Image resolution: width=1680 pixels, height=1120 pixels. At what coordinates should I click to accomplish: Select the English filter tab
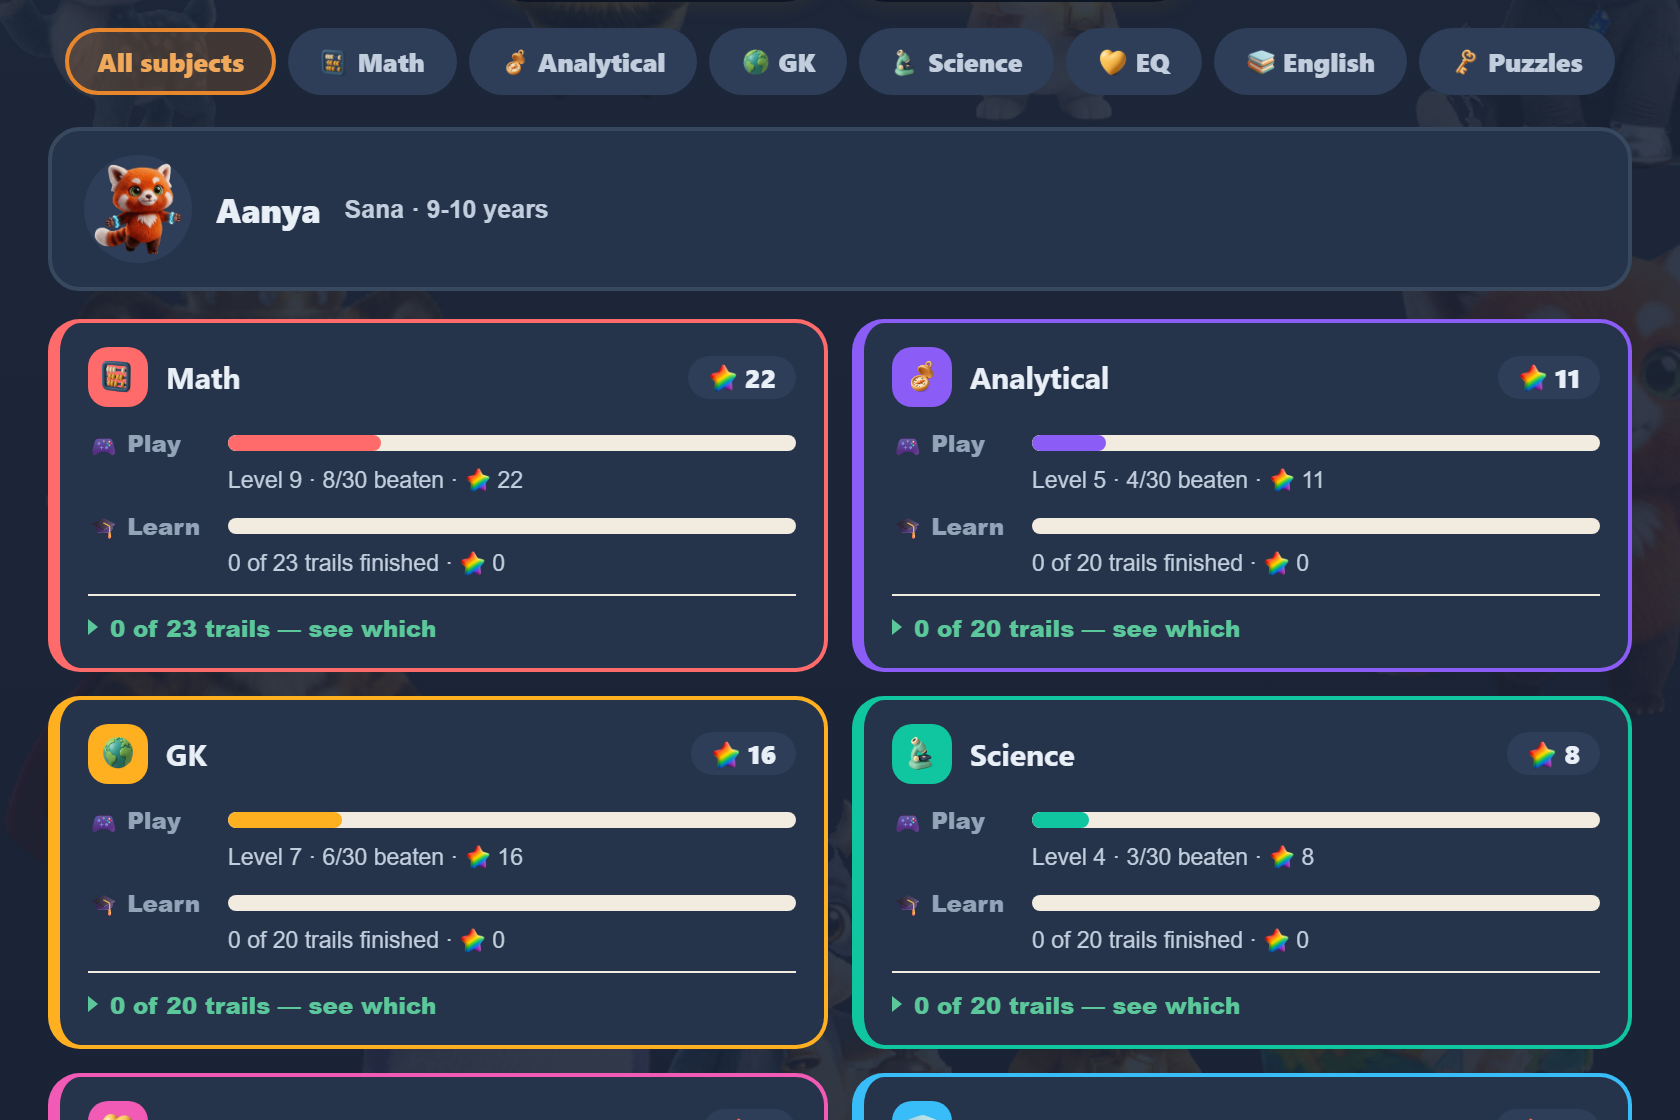[x=1310, y=62]
